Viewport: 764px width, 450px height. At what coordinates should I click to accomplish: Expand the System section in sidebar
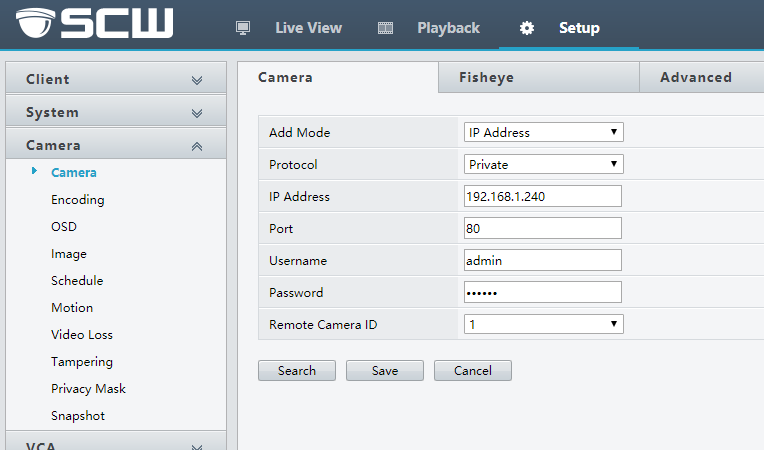[113, 113]
